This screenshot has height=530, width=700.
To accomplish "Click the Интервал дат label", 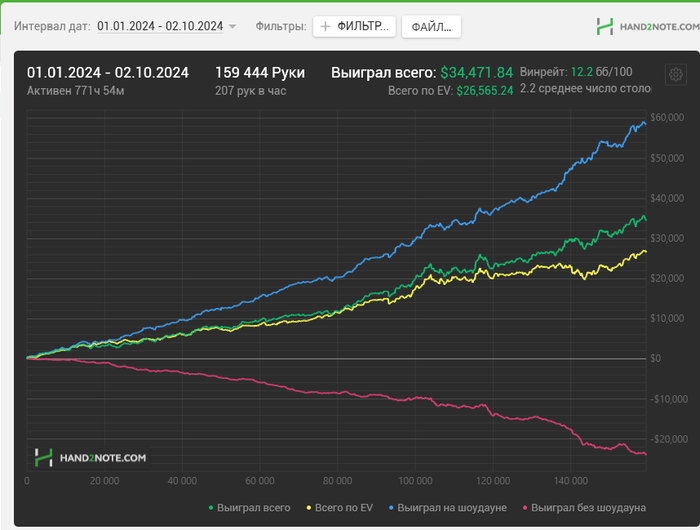I will click(x=52, y=26).
